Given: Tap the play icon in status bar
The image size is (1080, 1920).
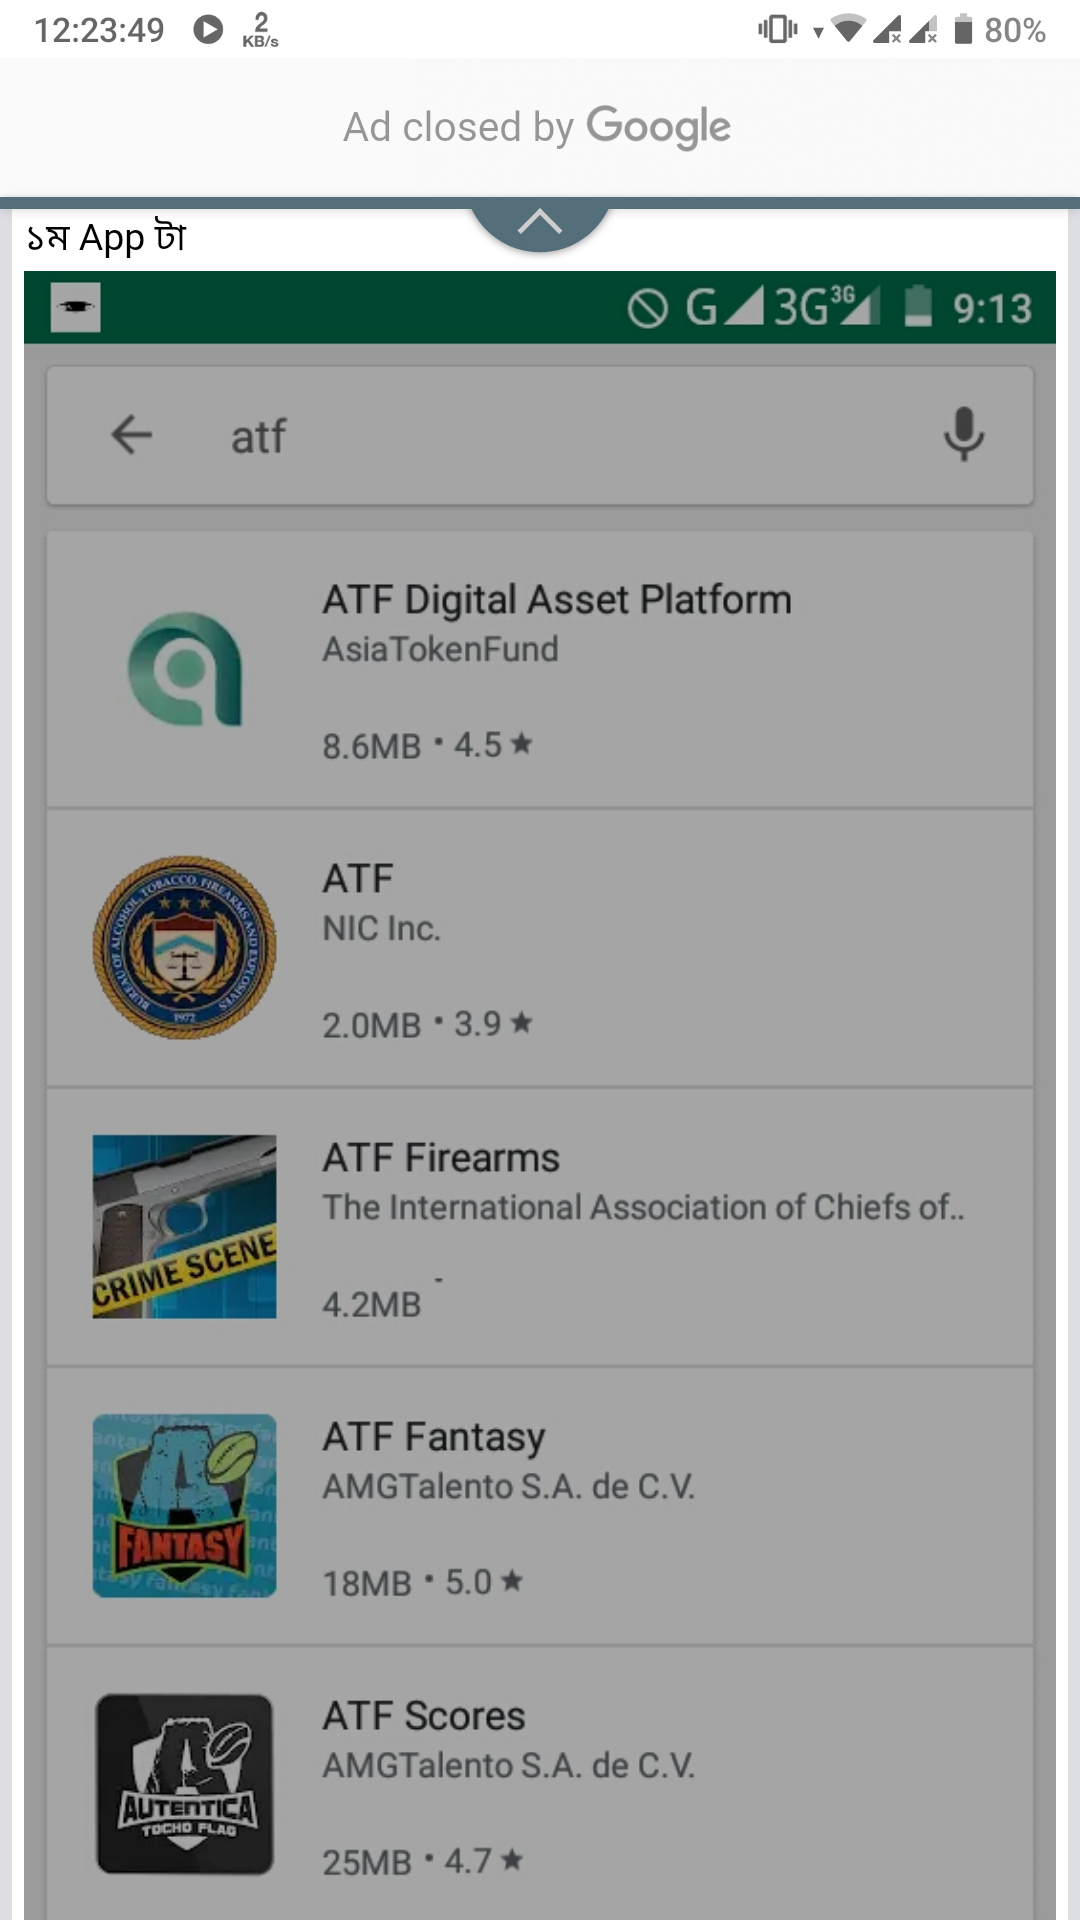Looking at the screenshot, I should pyautogui.click(x=208, y=29).
